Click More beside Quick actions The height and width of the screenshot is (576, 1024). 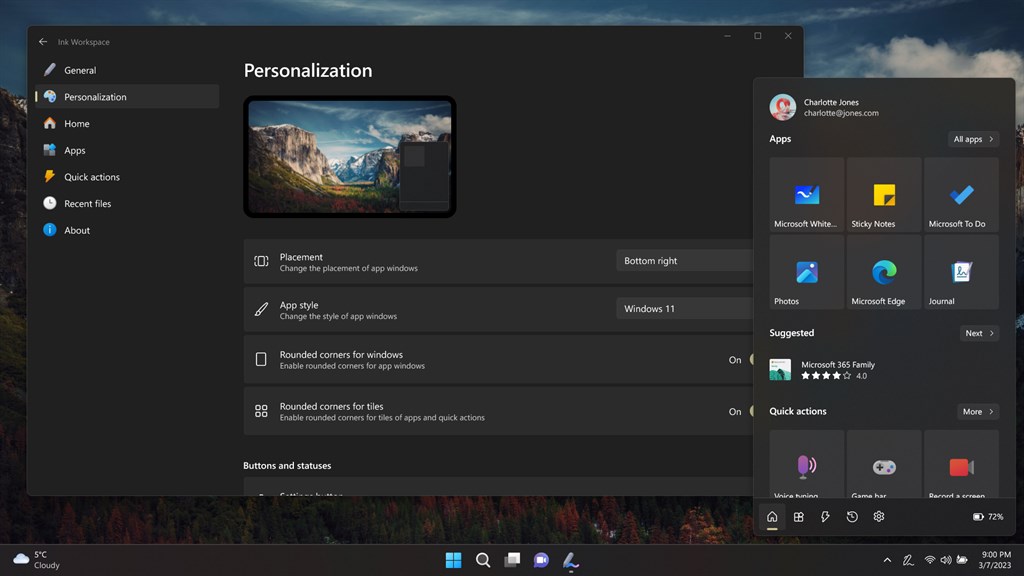(978, 411)
